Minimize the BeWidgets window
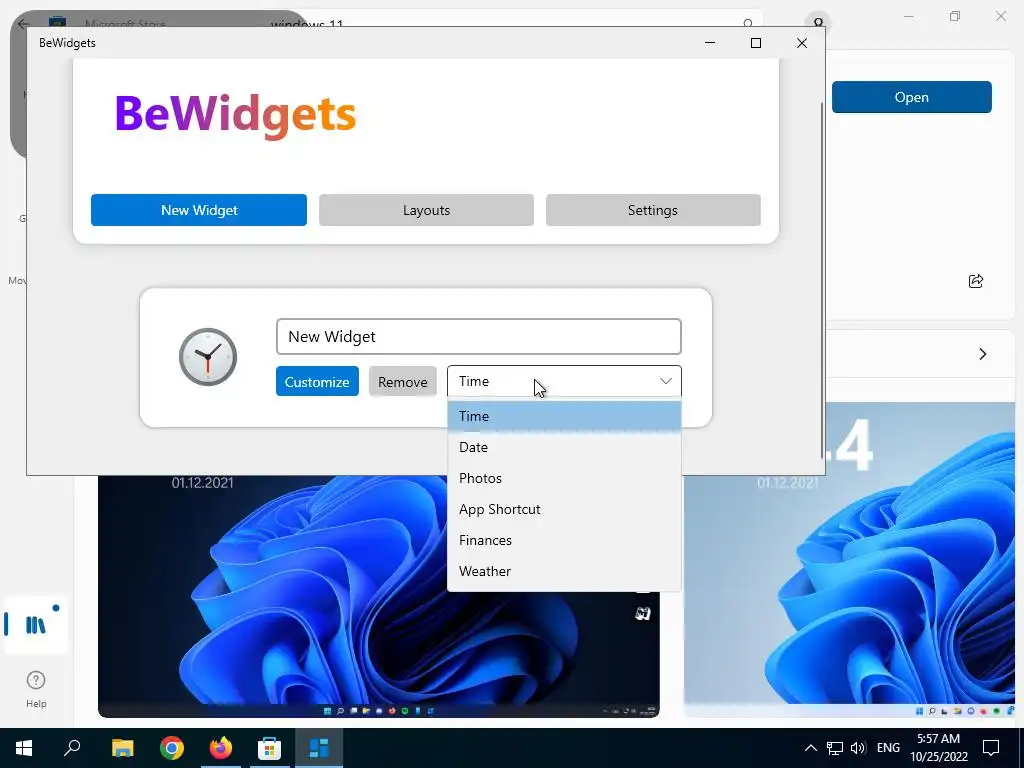 point(710,43)
